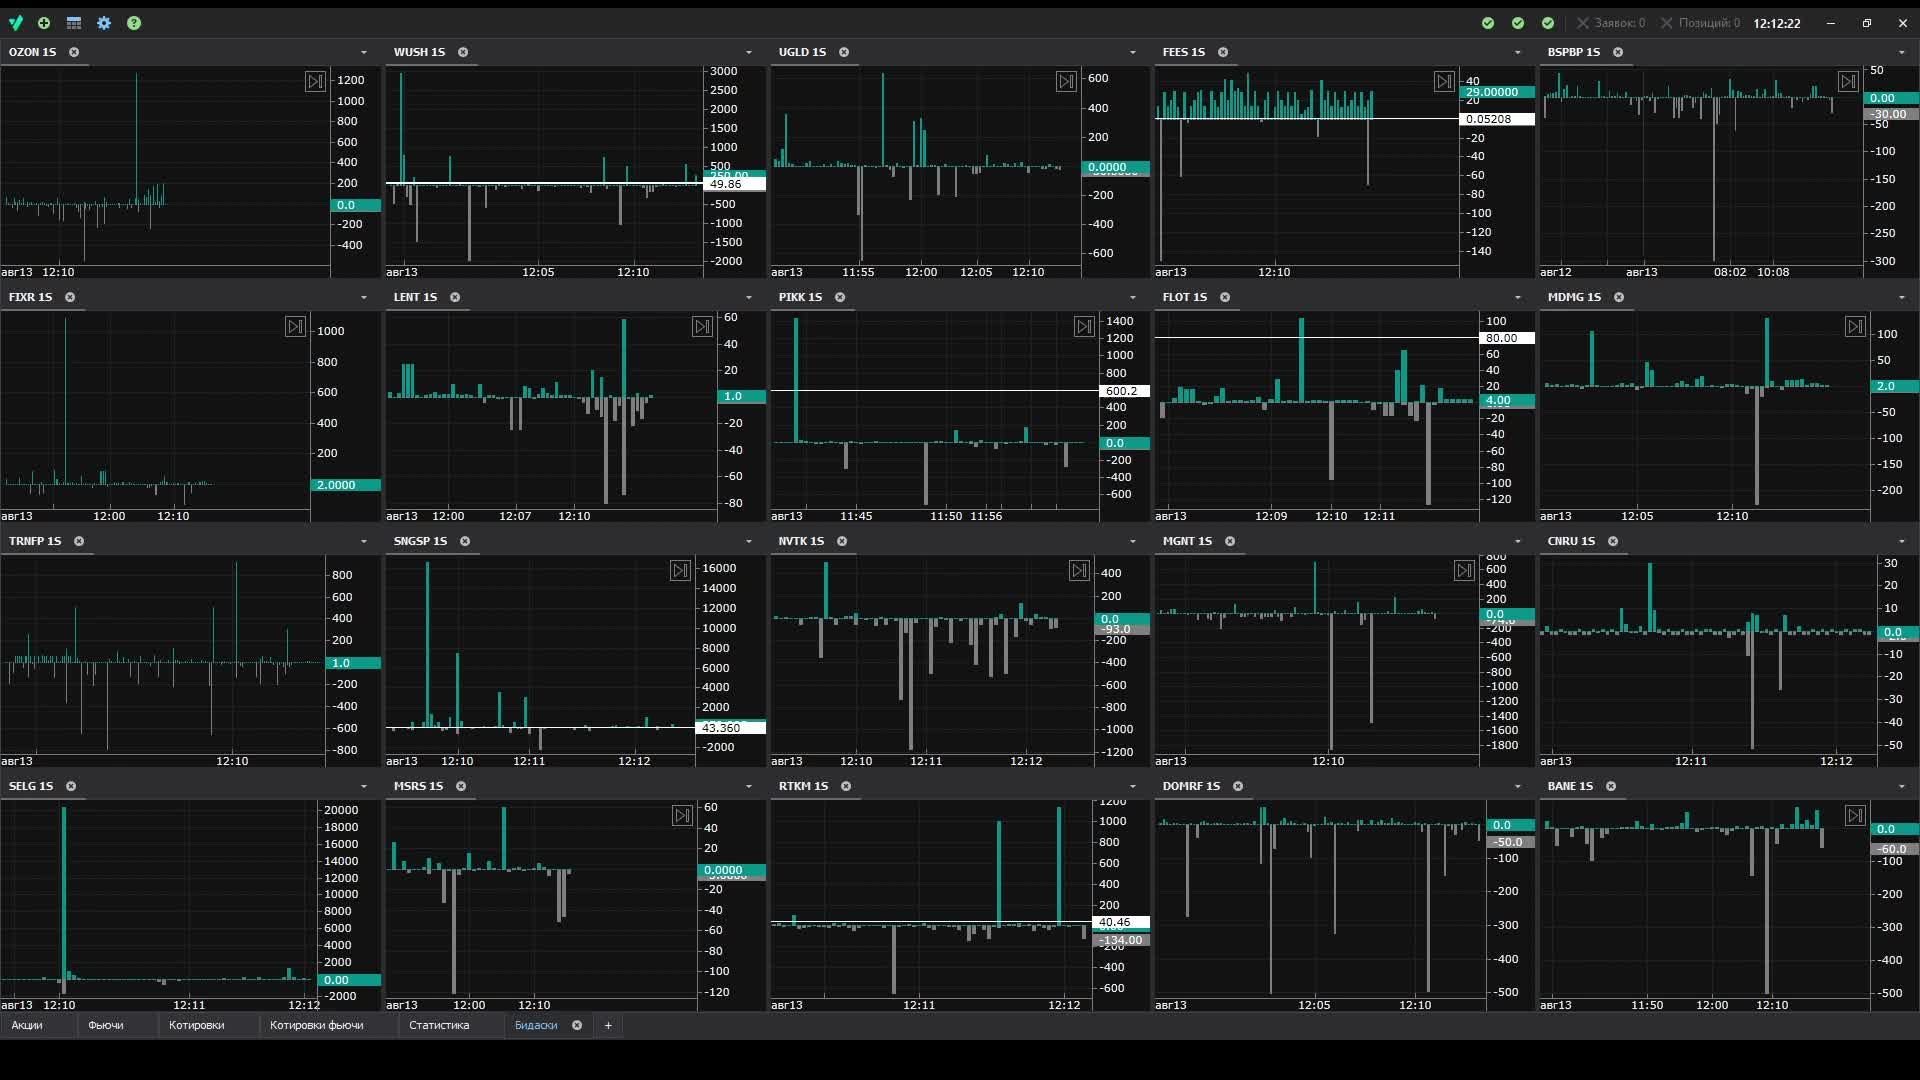1920x1080 pixels.
Task: Jump to latest data on BSPBP chart
Action: (1848, 82)
